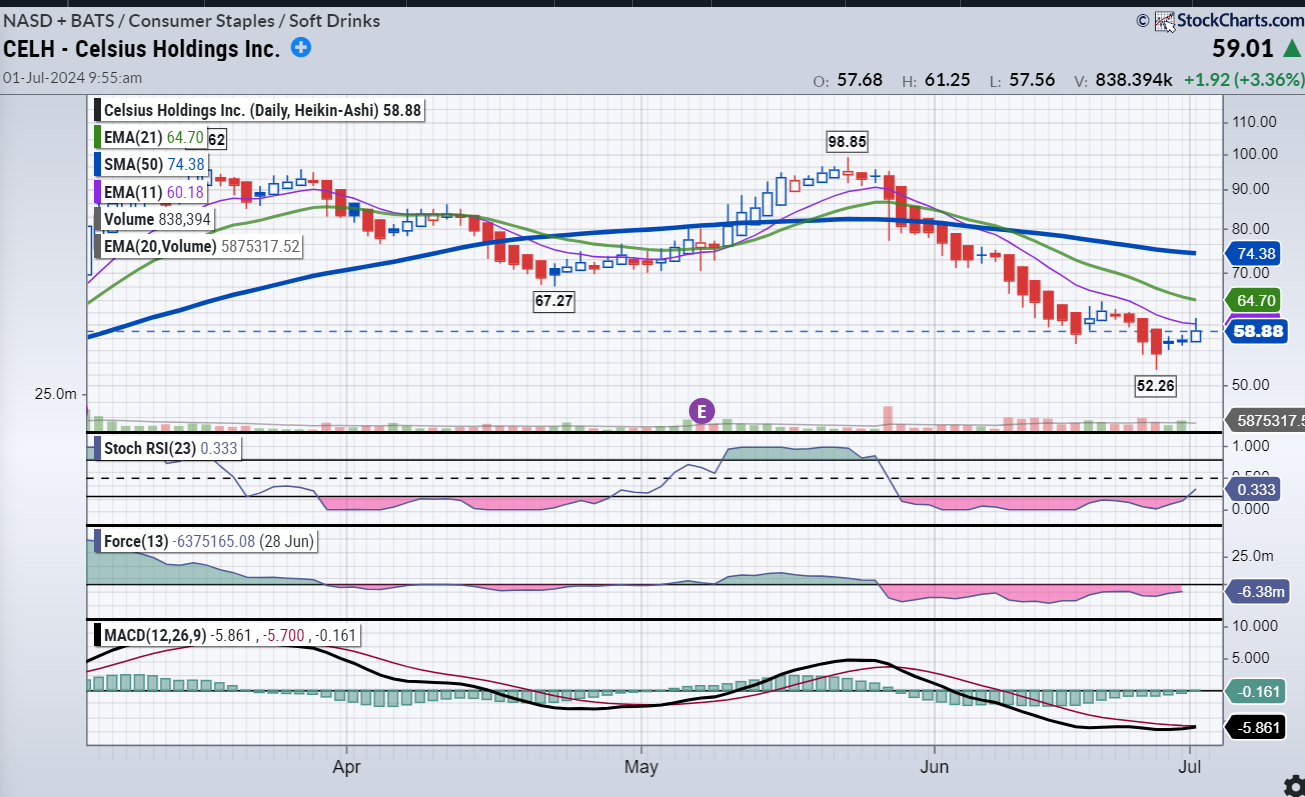Viewport: 1305px width, 797px height.
Task: Click the high value 'H: 61.25'
Action: (936, 80)
